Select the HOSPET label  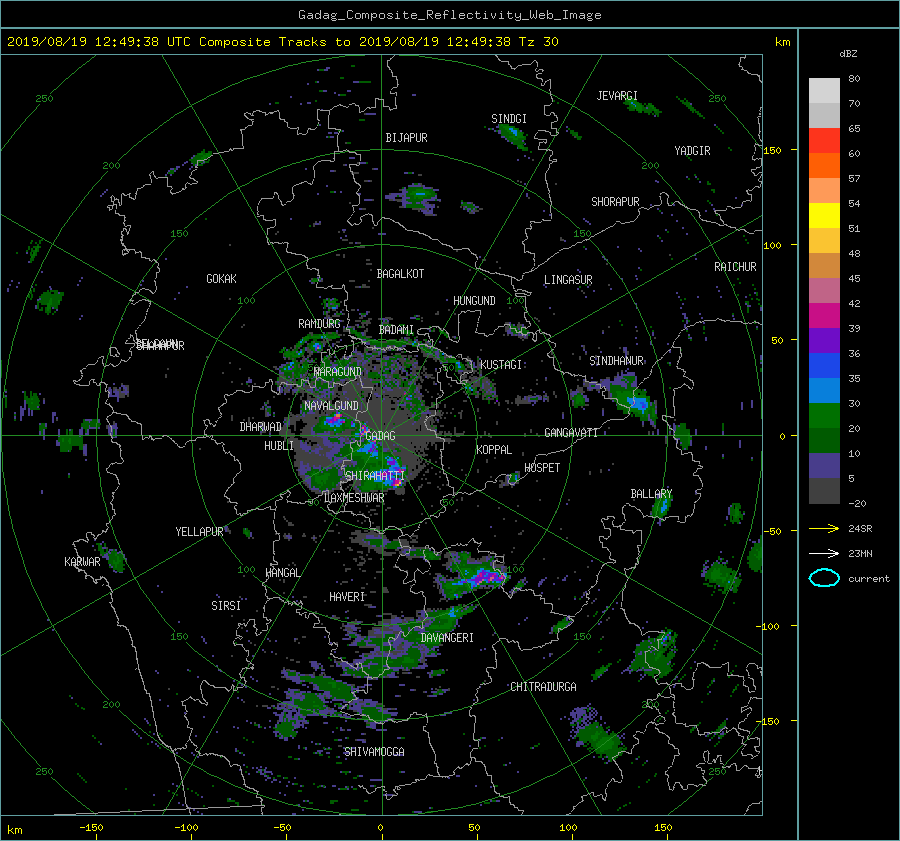[542, 468]
